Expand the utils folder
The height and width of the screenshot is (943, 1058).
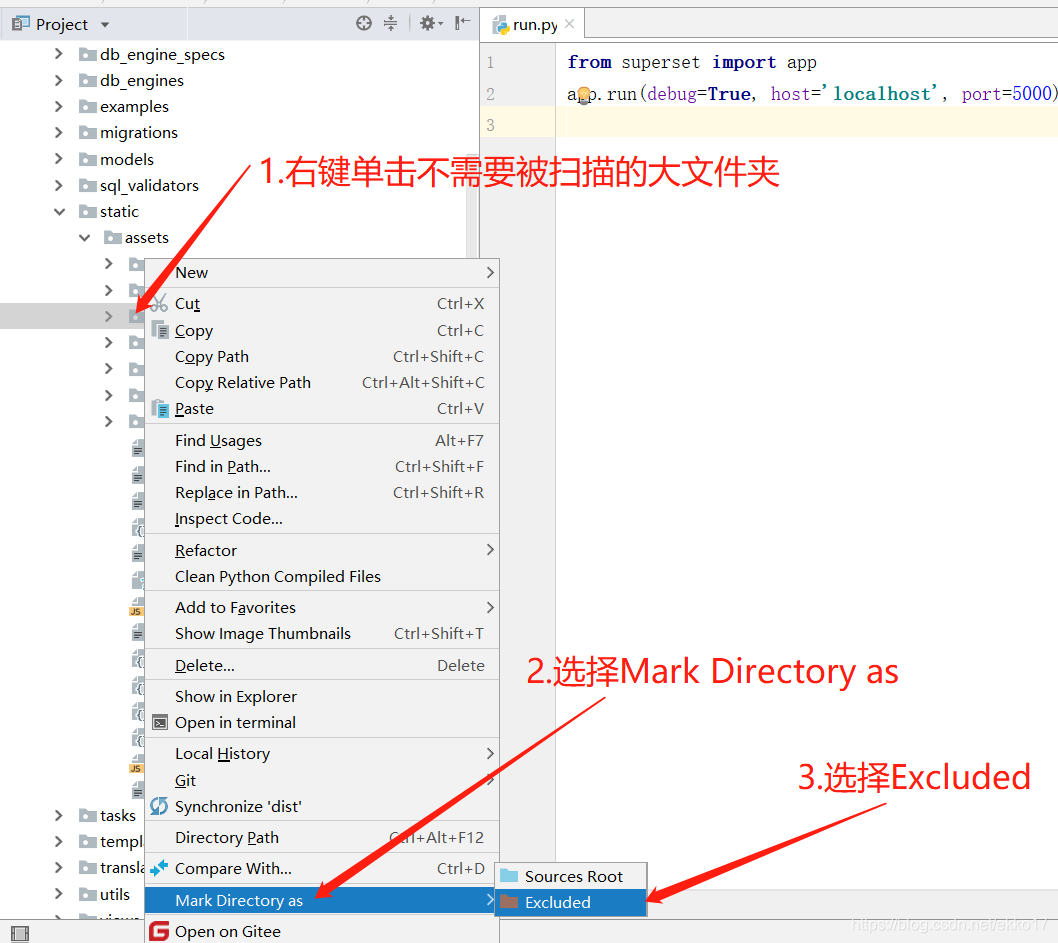59,894
